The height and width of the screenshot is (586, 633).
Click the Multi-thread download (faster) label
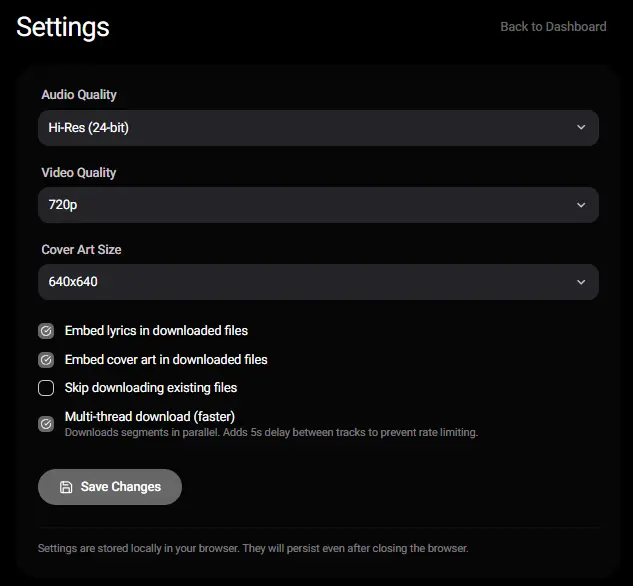click(x=150, y=416)
